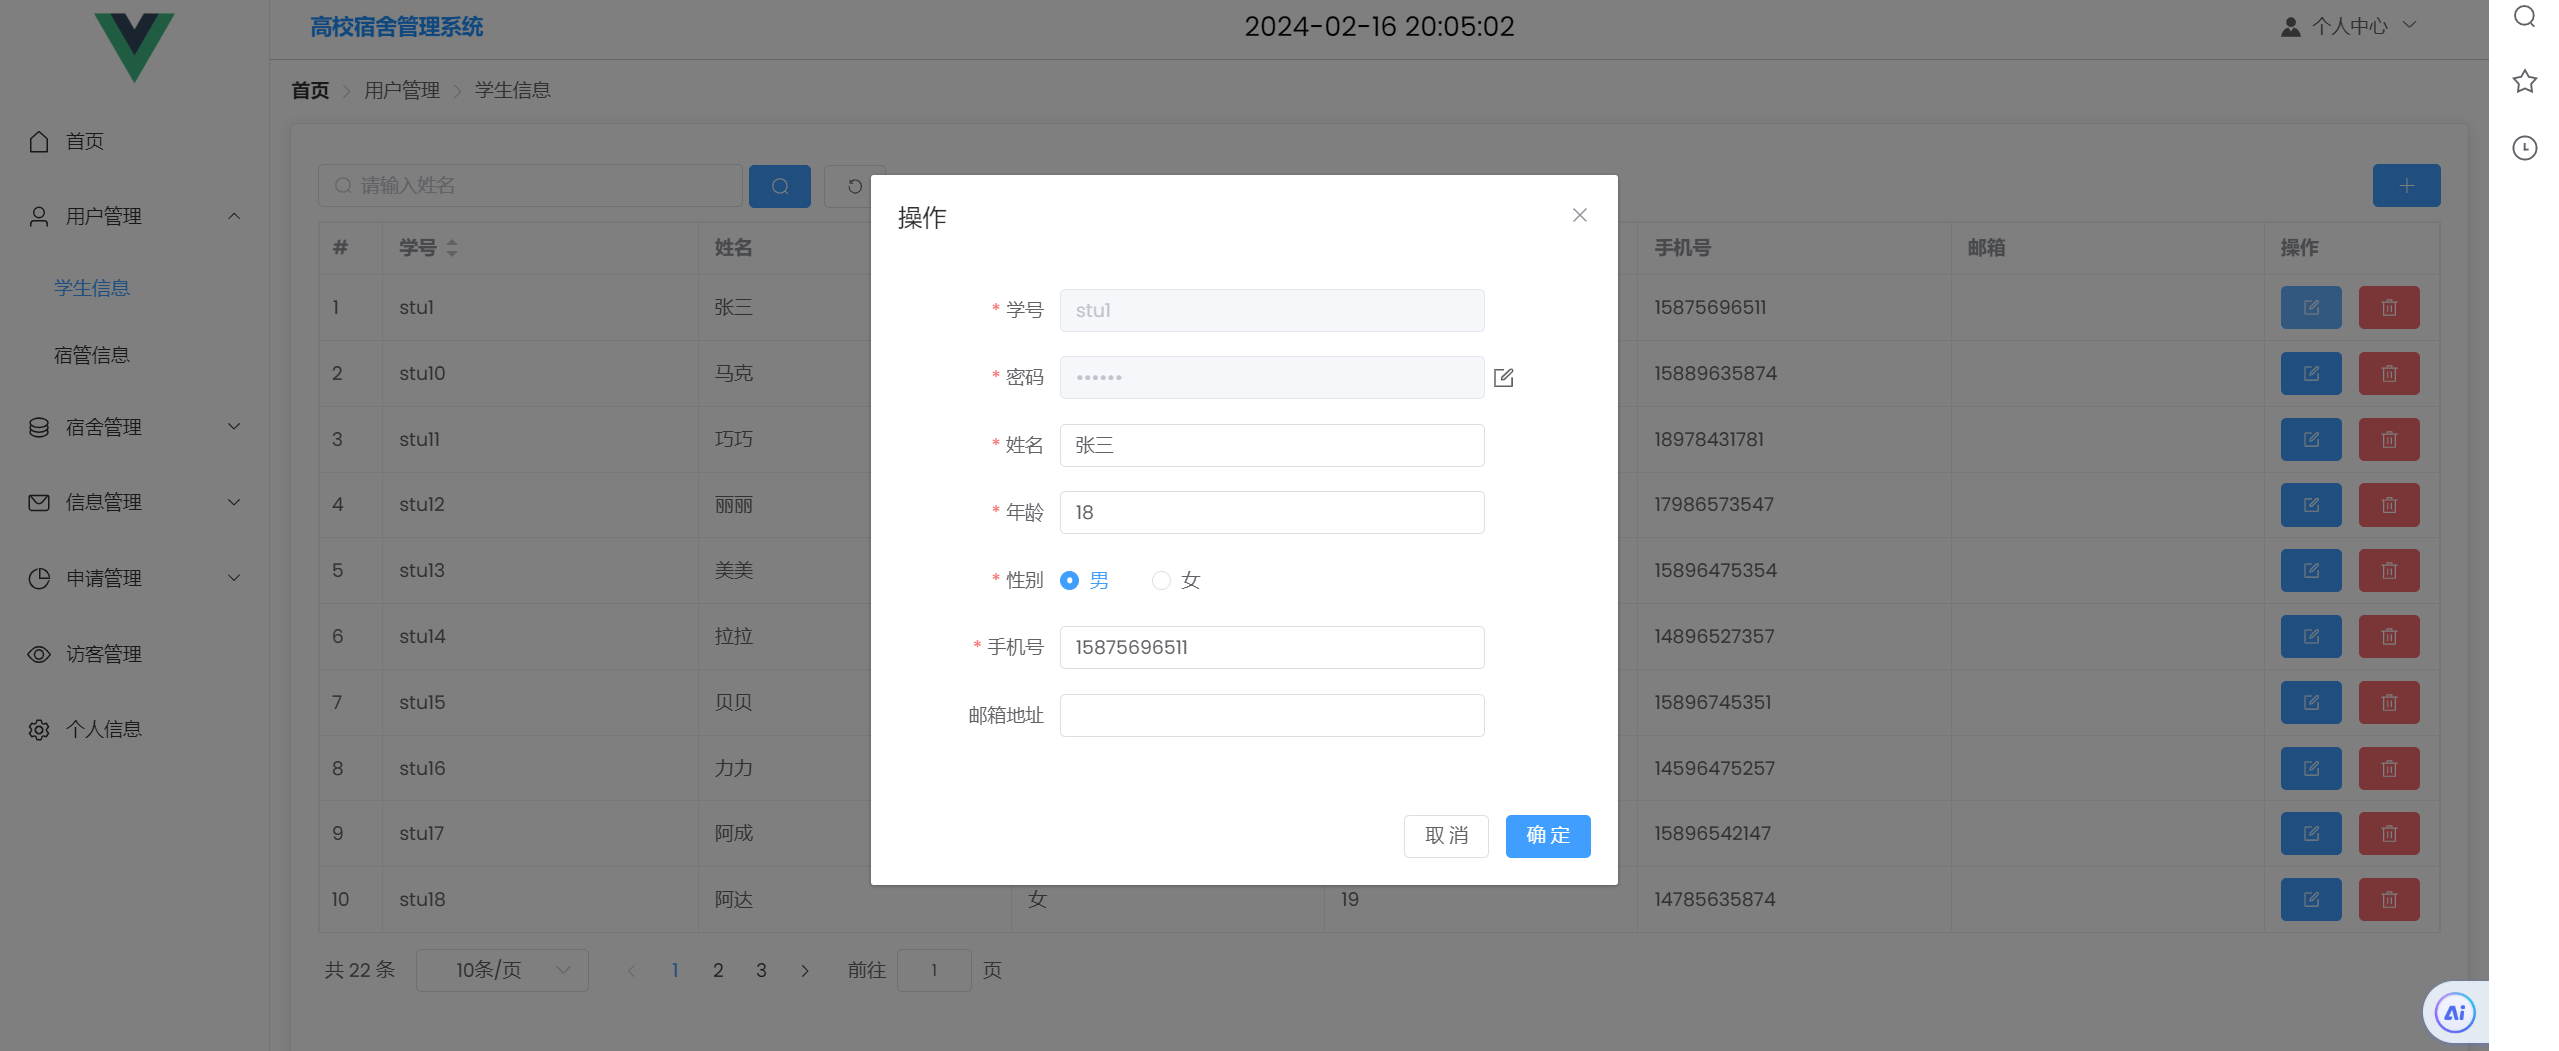2559x1051 pixels.
Task: Click the 高校宿舍管理系统 title
Action: click(x=396, y=27)
